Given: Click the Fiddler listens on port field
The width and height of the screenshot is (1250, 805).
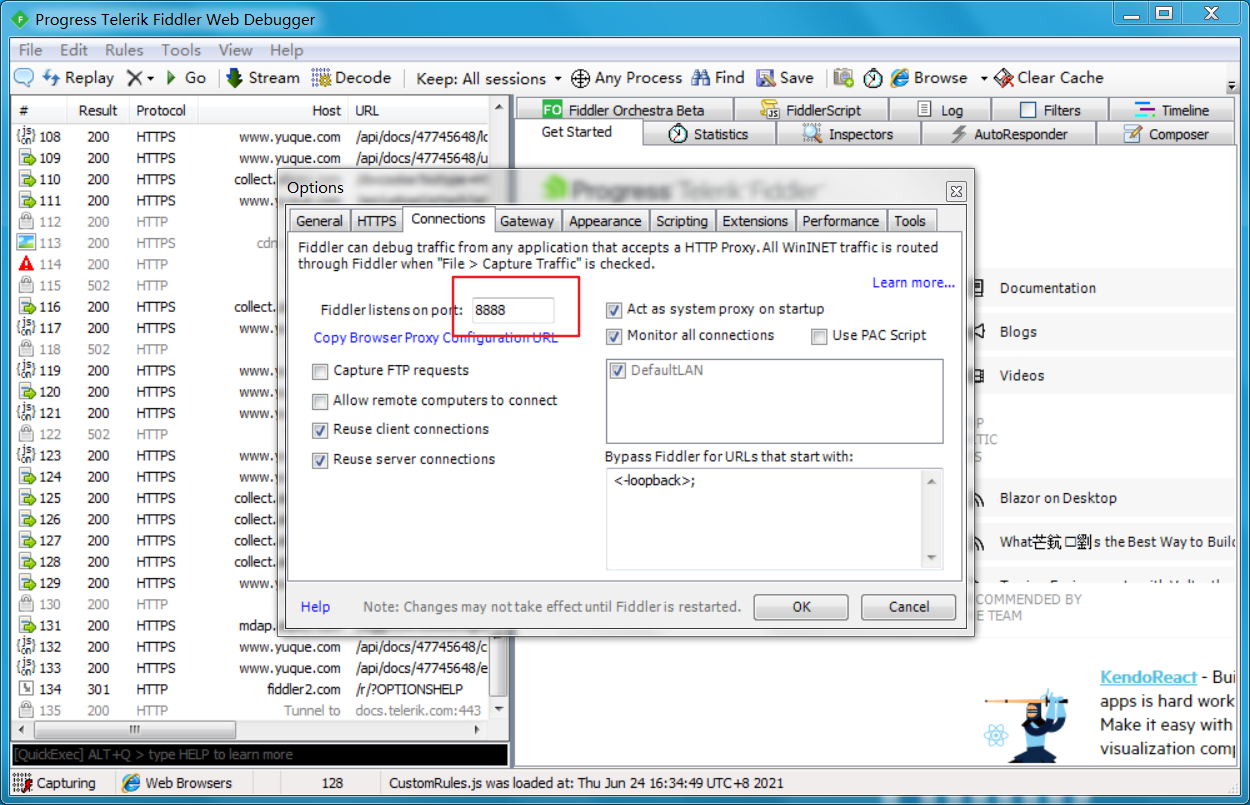Looking at the screenshot, I should coord(513,310).
